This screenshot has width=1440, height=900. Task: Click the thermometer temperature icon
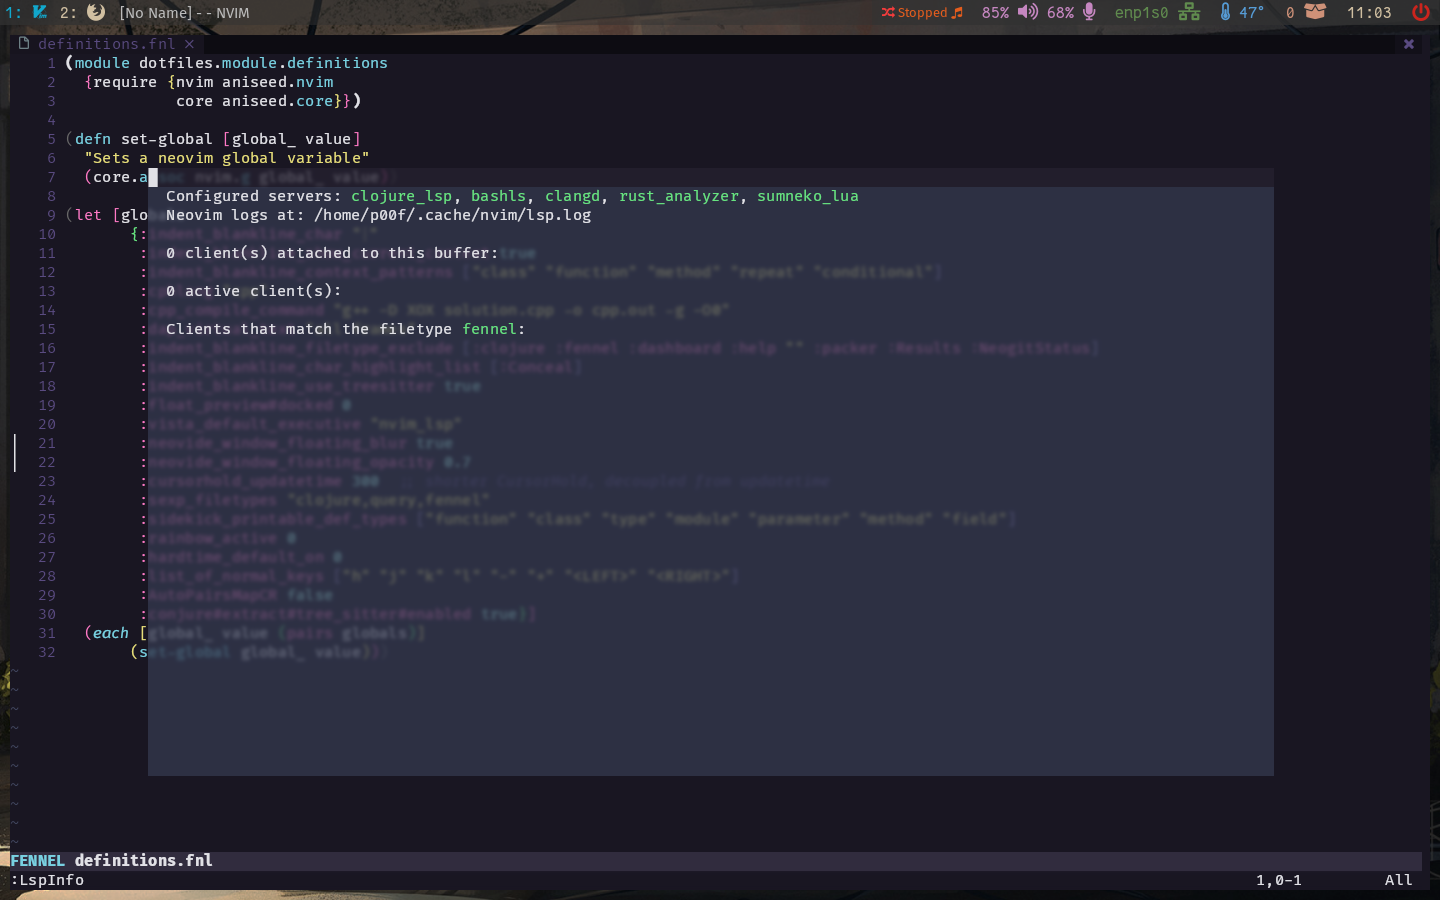(1225, 12)
